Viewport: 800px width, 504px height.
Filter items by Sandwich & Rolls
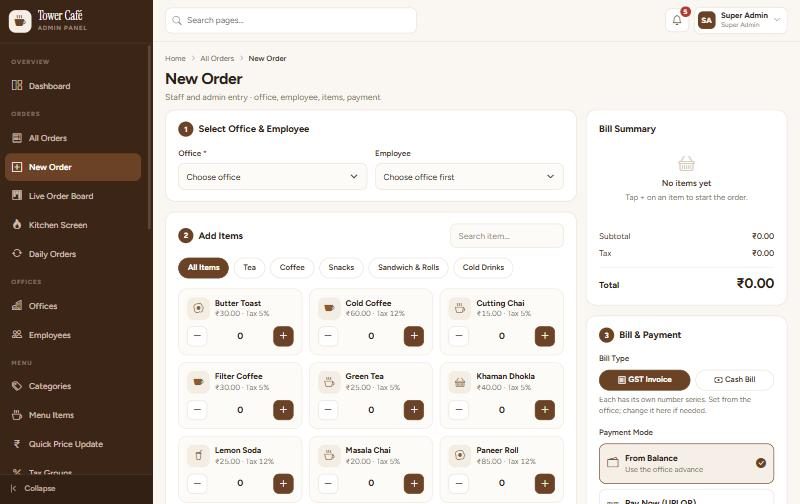coord(408,267)
